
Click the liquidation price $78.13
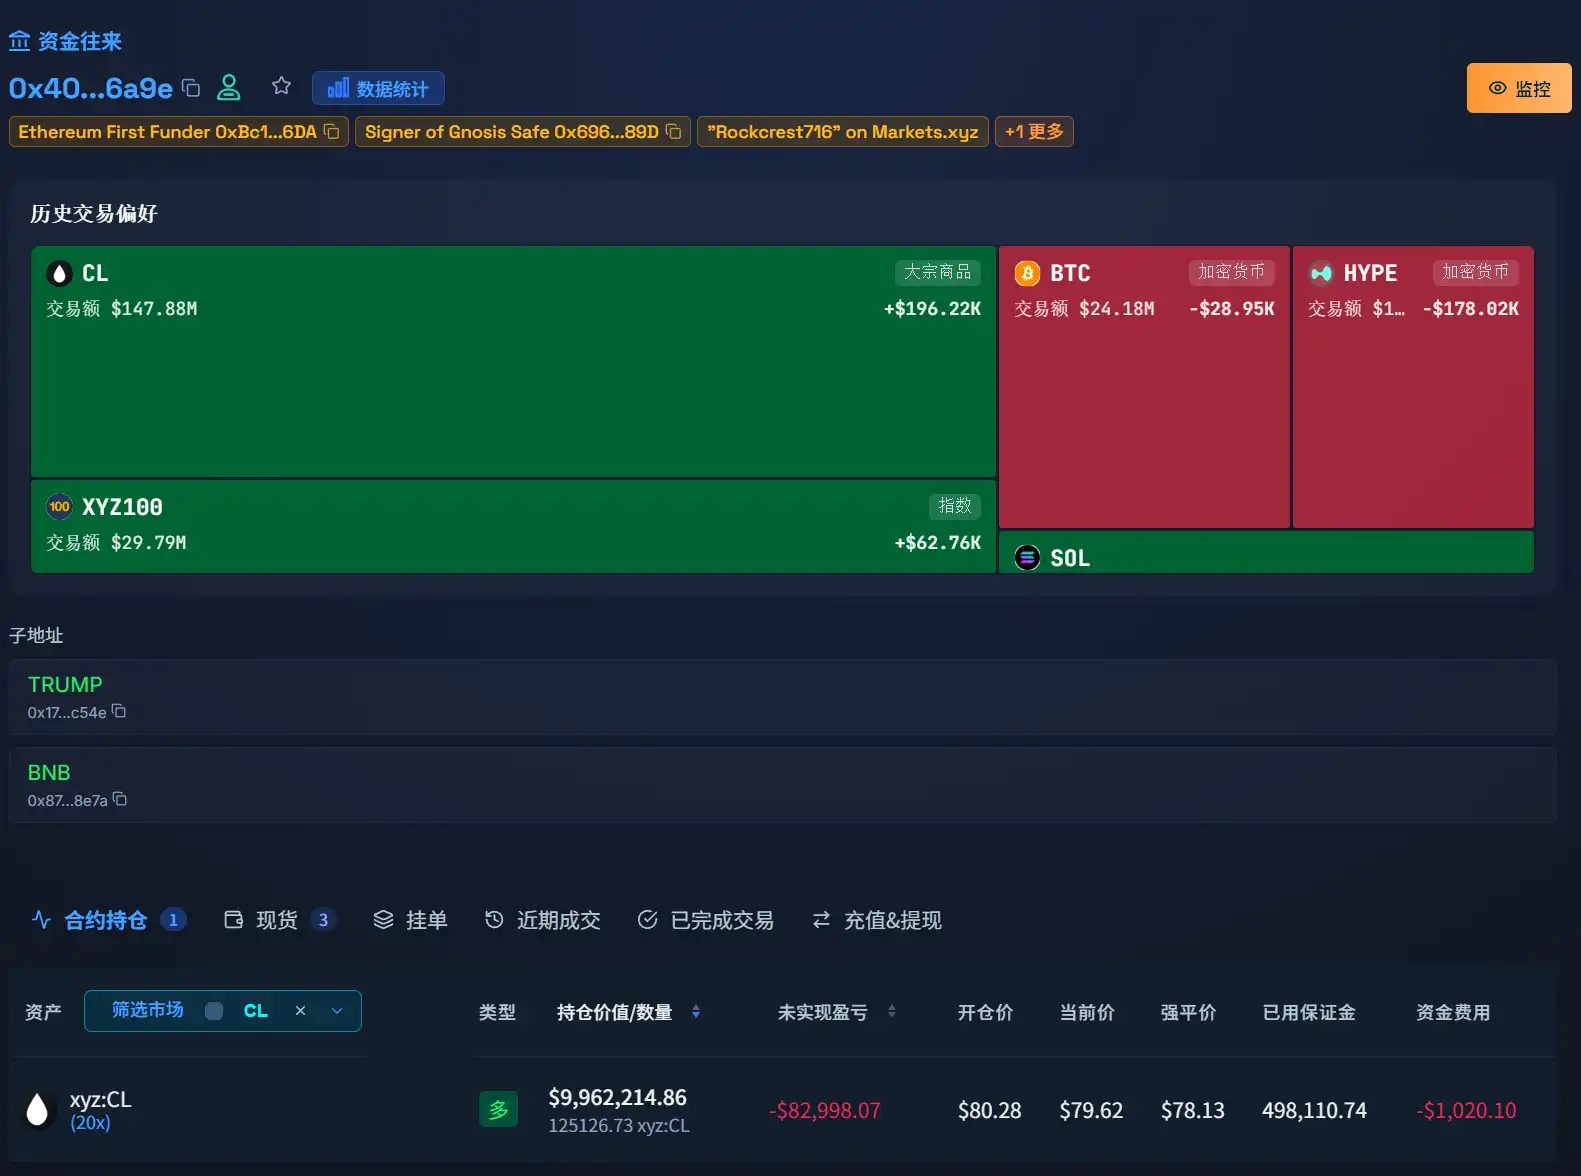[x=1192, y=1110]
